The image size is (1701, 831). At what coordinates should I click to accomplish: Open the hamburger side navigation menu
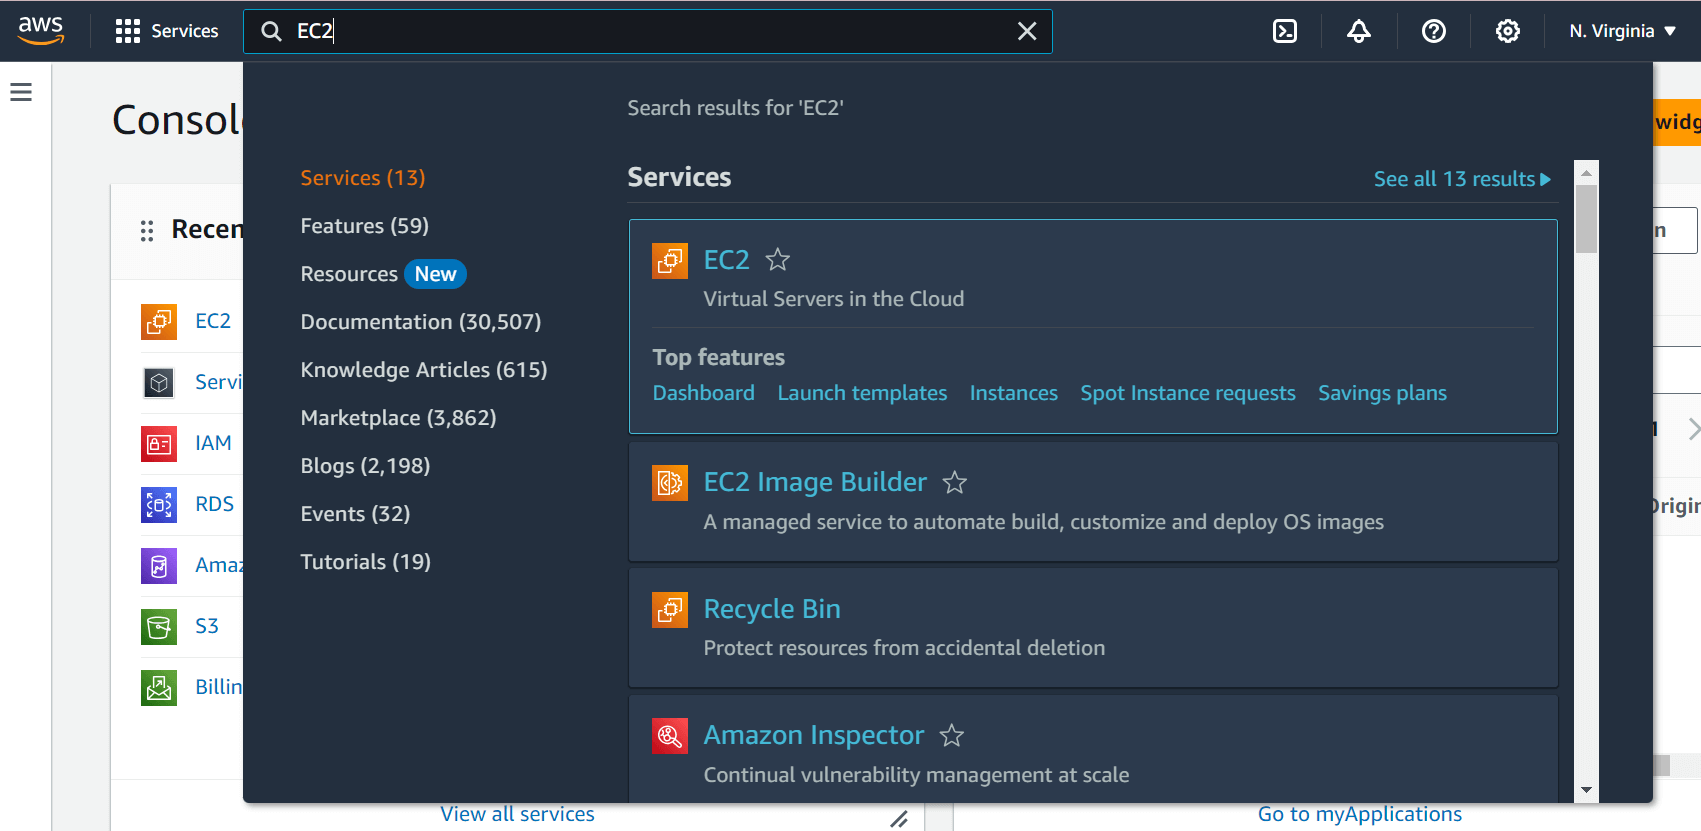[x=21, y=92]
